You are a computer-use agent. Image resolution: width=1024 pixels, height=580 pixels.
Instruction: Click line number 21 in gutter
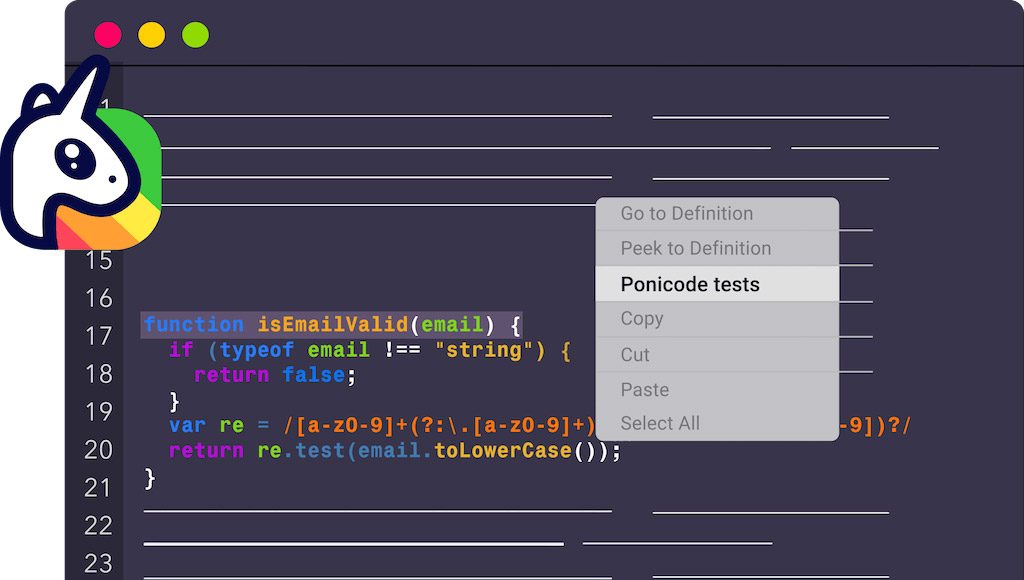(x=99, y=487)
